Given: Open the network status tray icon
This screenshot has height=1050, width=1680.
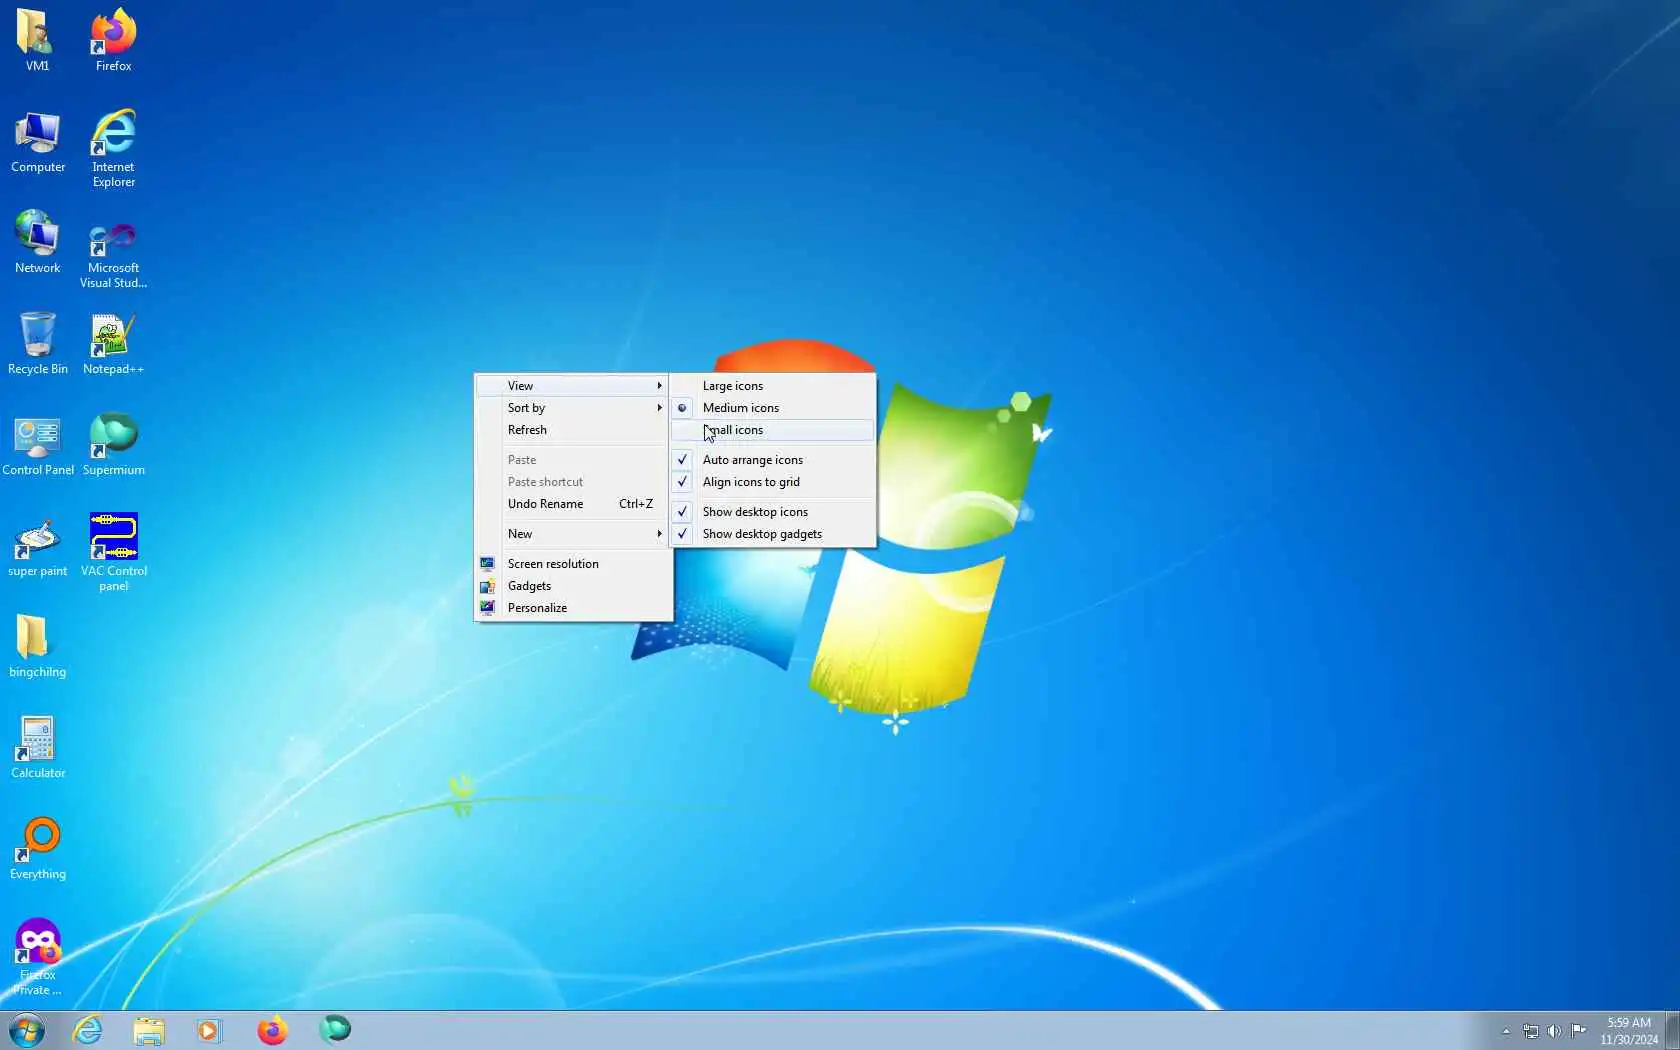Looking at the screenshot, I should point(1531,1031).
